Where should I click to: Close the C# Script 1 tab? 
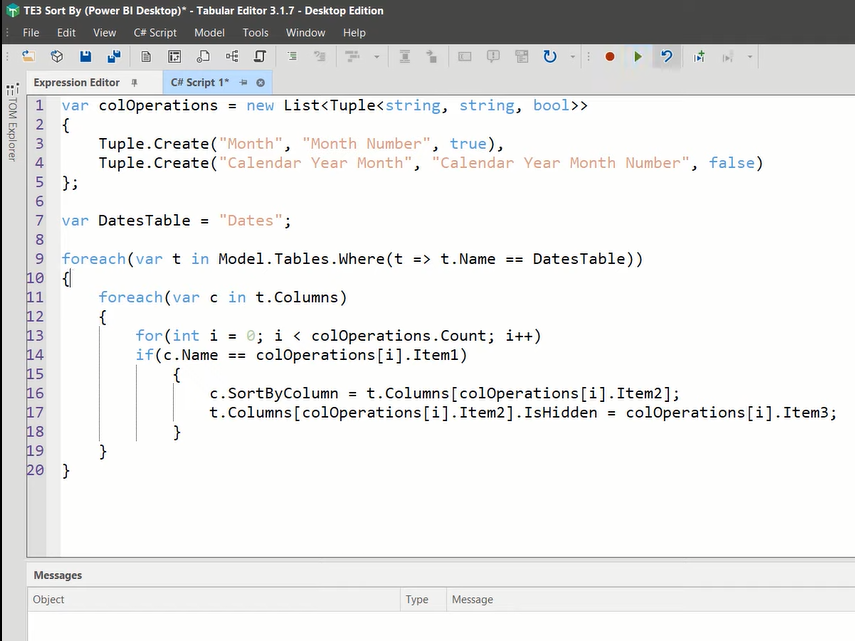pos(261,82)
